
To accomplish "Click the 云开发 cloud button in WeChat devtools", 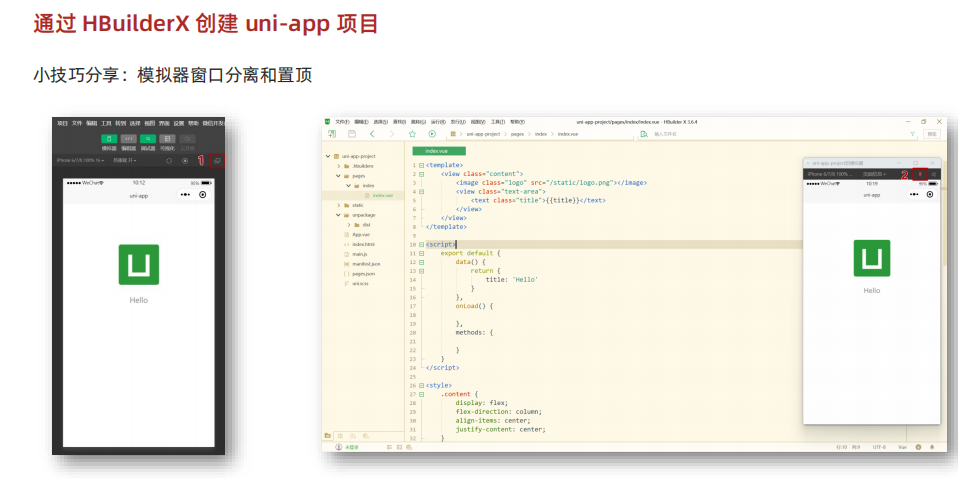I will click(188, 139).
